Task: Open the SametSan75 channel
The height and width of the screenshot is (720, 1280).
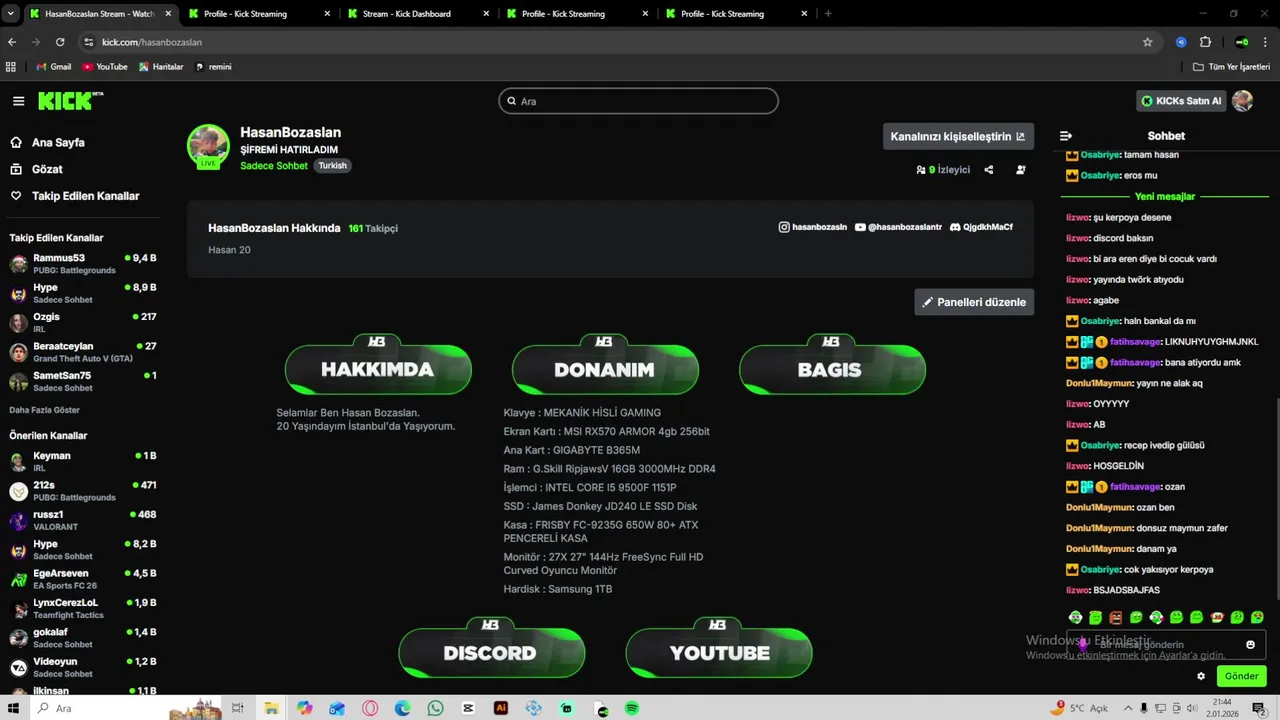Action: click(83, 382)
